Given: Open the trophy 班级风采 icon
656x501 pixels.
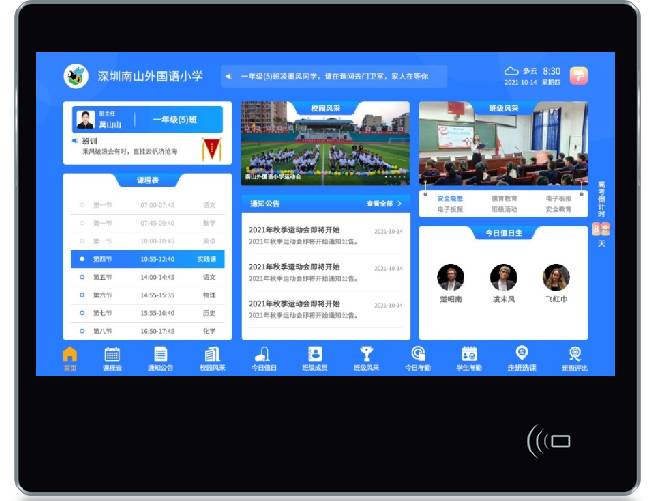Looking at the screenshot, I should point(366,354).
